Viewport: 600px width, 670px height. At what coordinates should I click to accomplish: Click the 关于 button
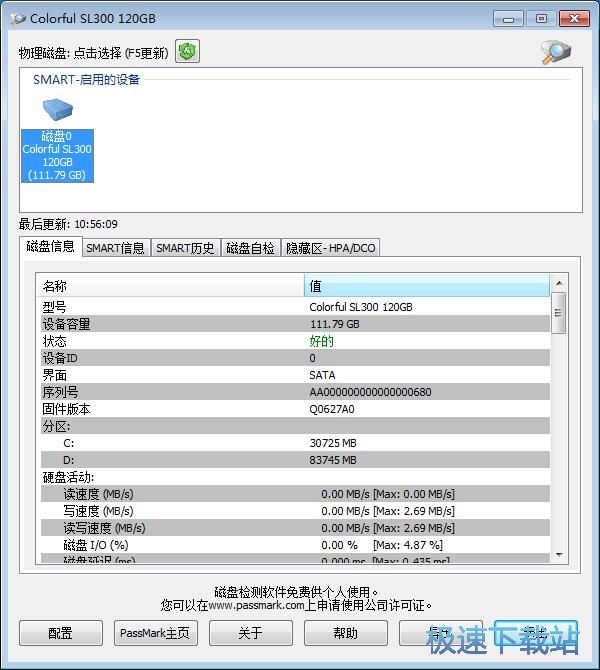(250, 633)
